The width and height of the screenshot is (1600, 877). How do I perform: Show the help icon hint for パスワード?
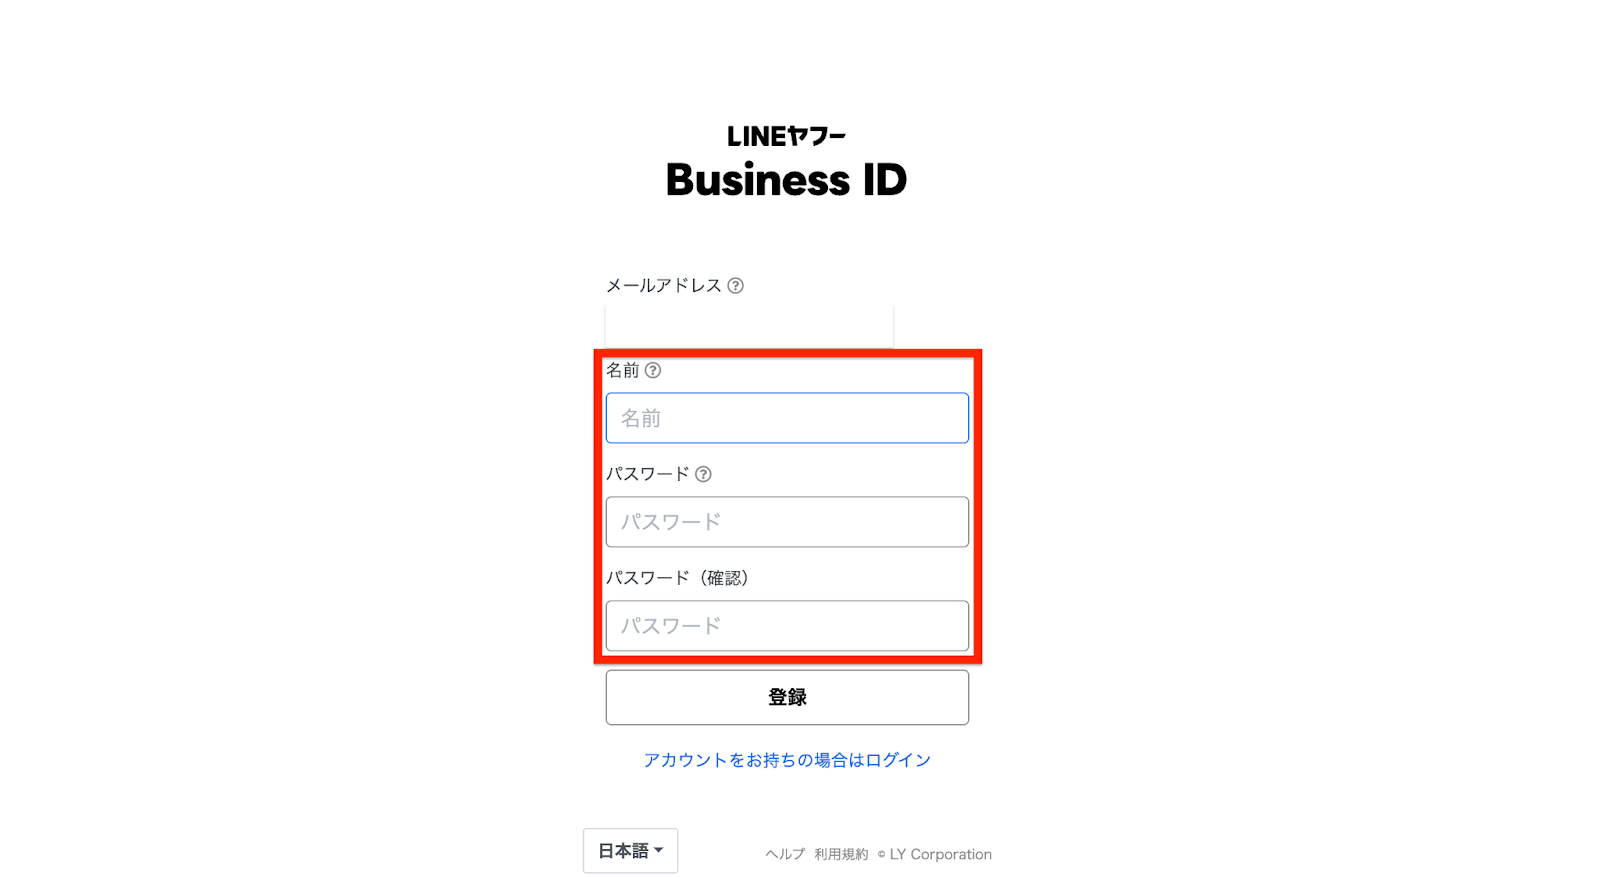pos(703,474)
